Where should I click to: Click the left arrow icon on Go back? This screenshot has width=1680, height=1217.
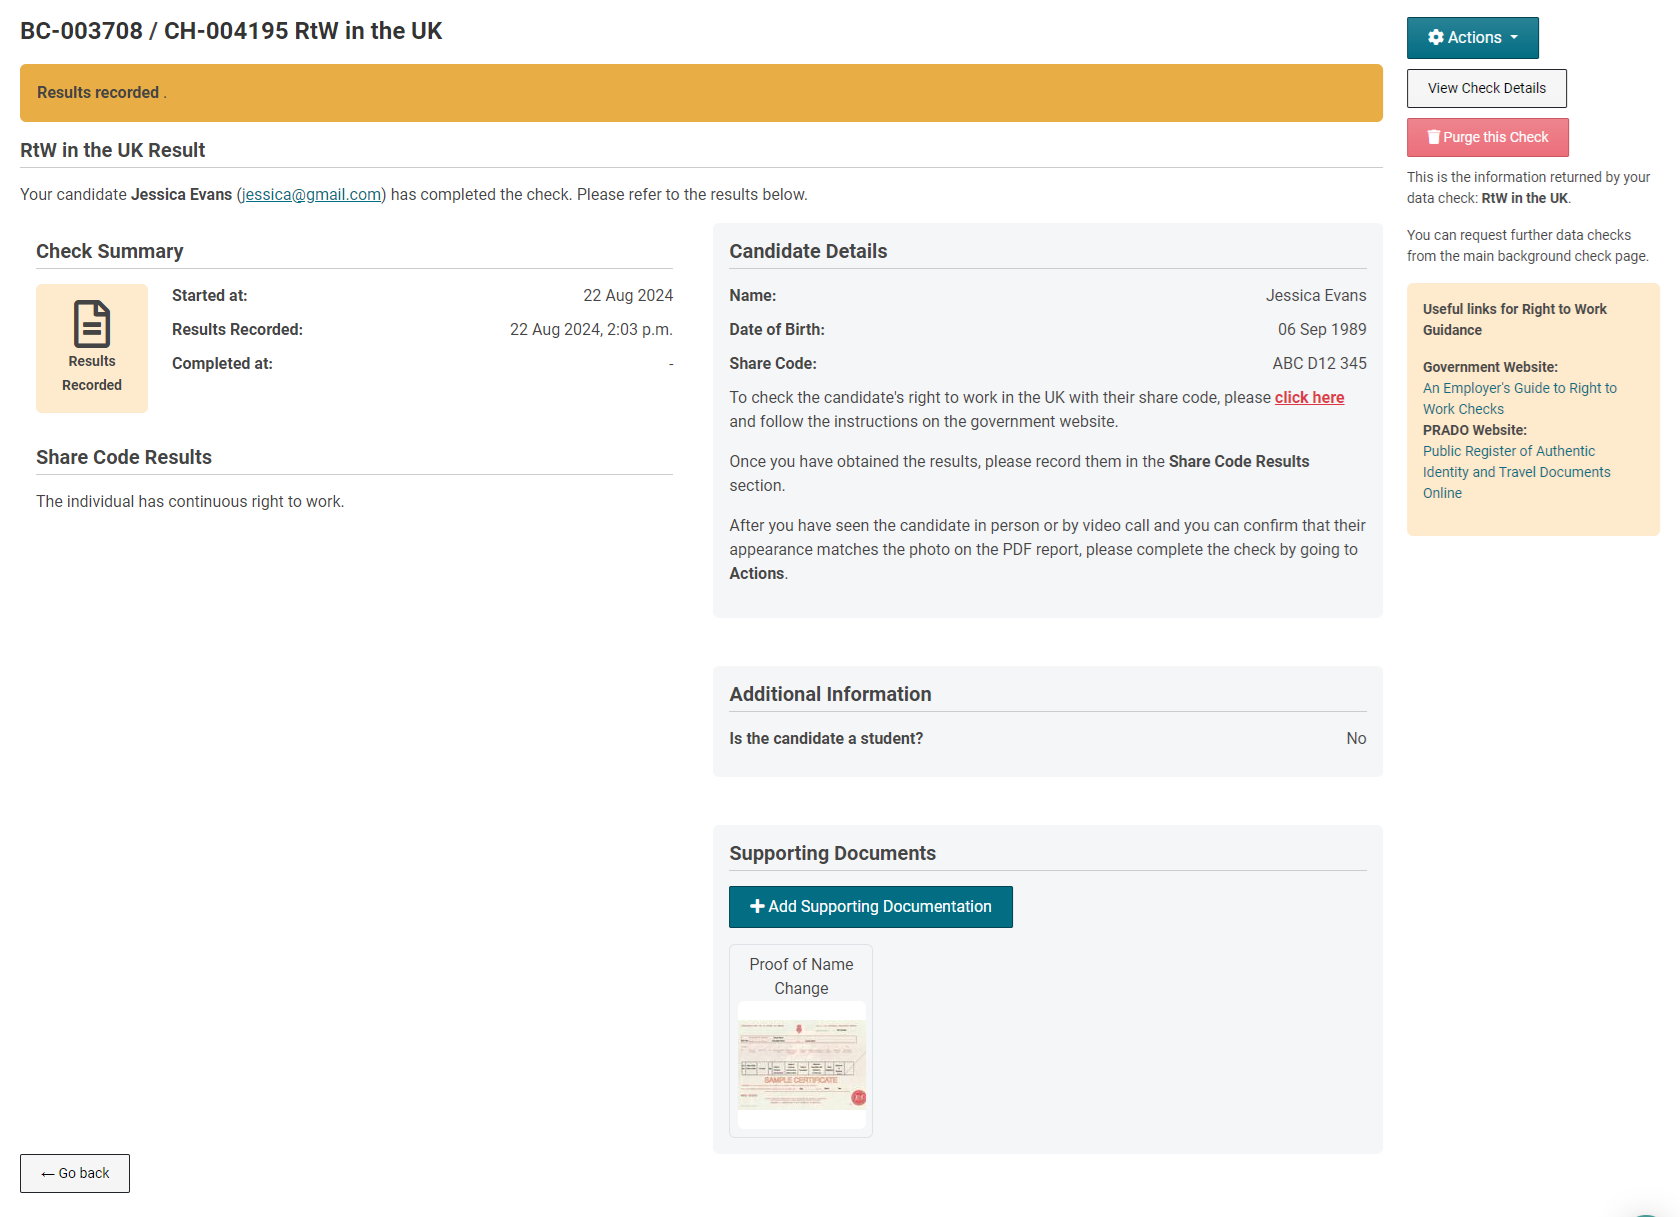48,1174
